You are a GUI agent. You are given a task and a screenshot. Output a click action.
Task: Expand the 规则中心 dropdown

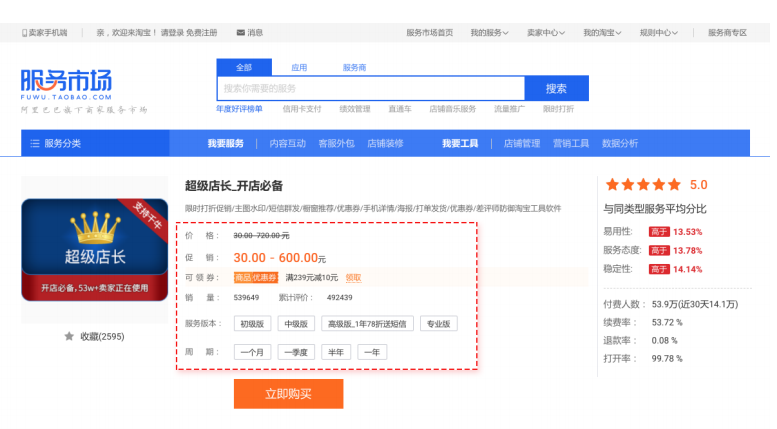pyautogui.click(x=659, y=33)
